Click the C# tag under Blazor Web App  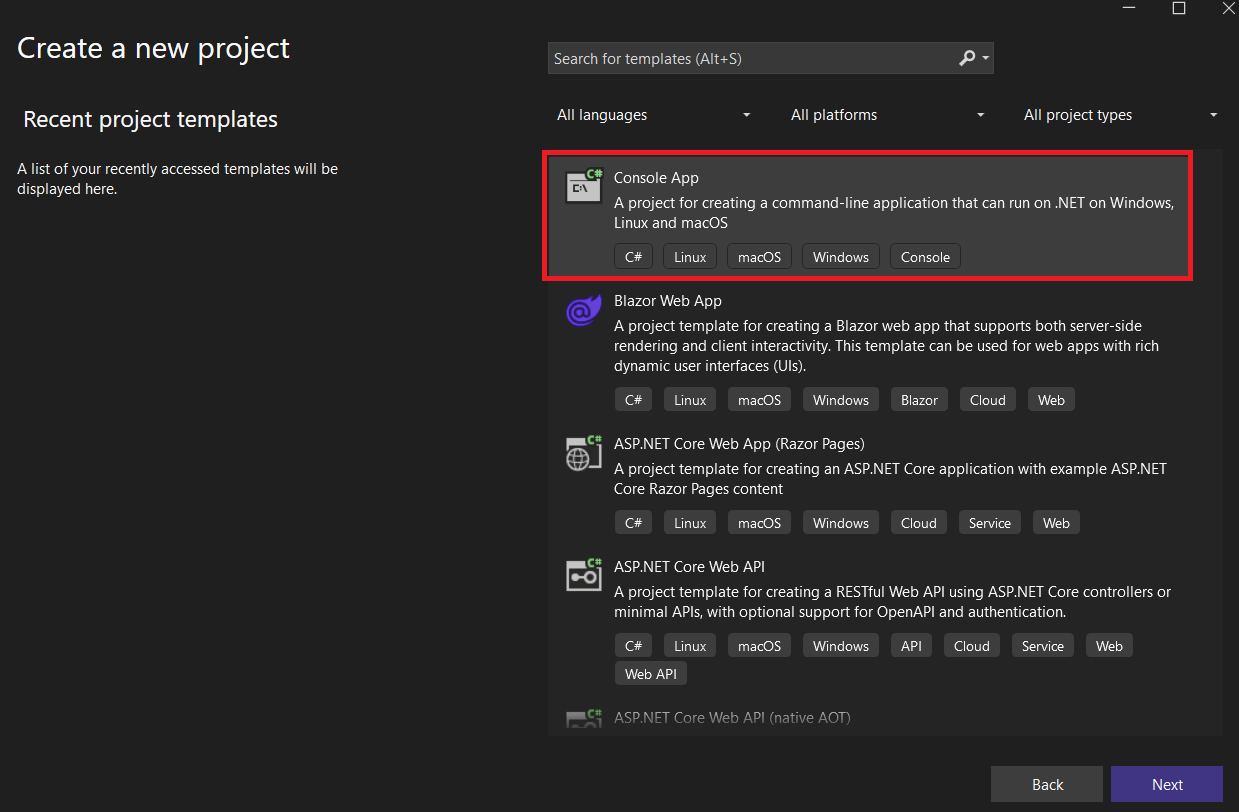coord(633,400)
